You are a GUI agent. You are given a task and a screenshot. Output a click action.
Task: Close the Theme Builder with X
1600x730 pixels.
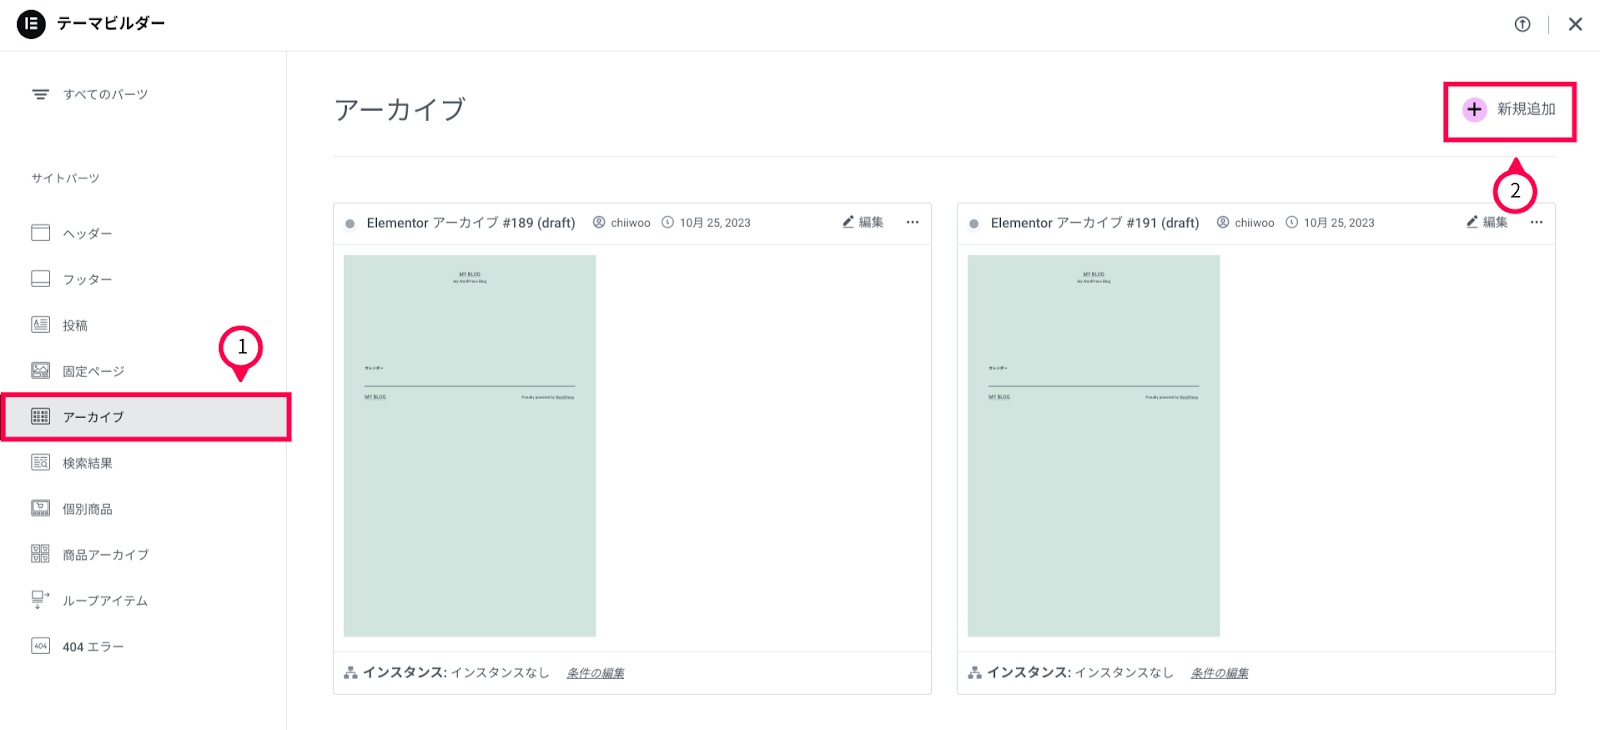1575,24
